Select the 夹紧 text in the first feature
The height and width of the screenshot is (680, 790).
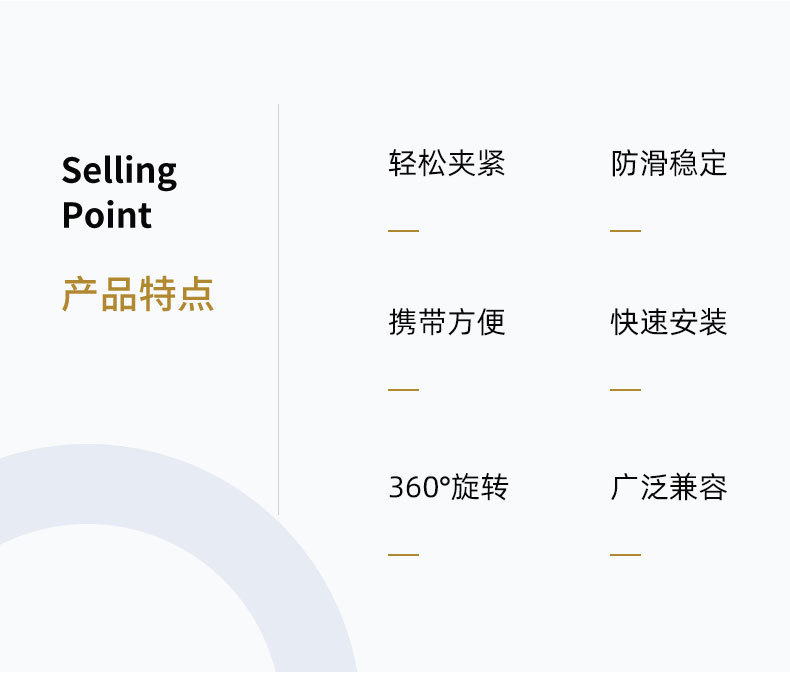point(476,164)
